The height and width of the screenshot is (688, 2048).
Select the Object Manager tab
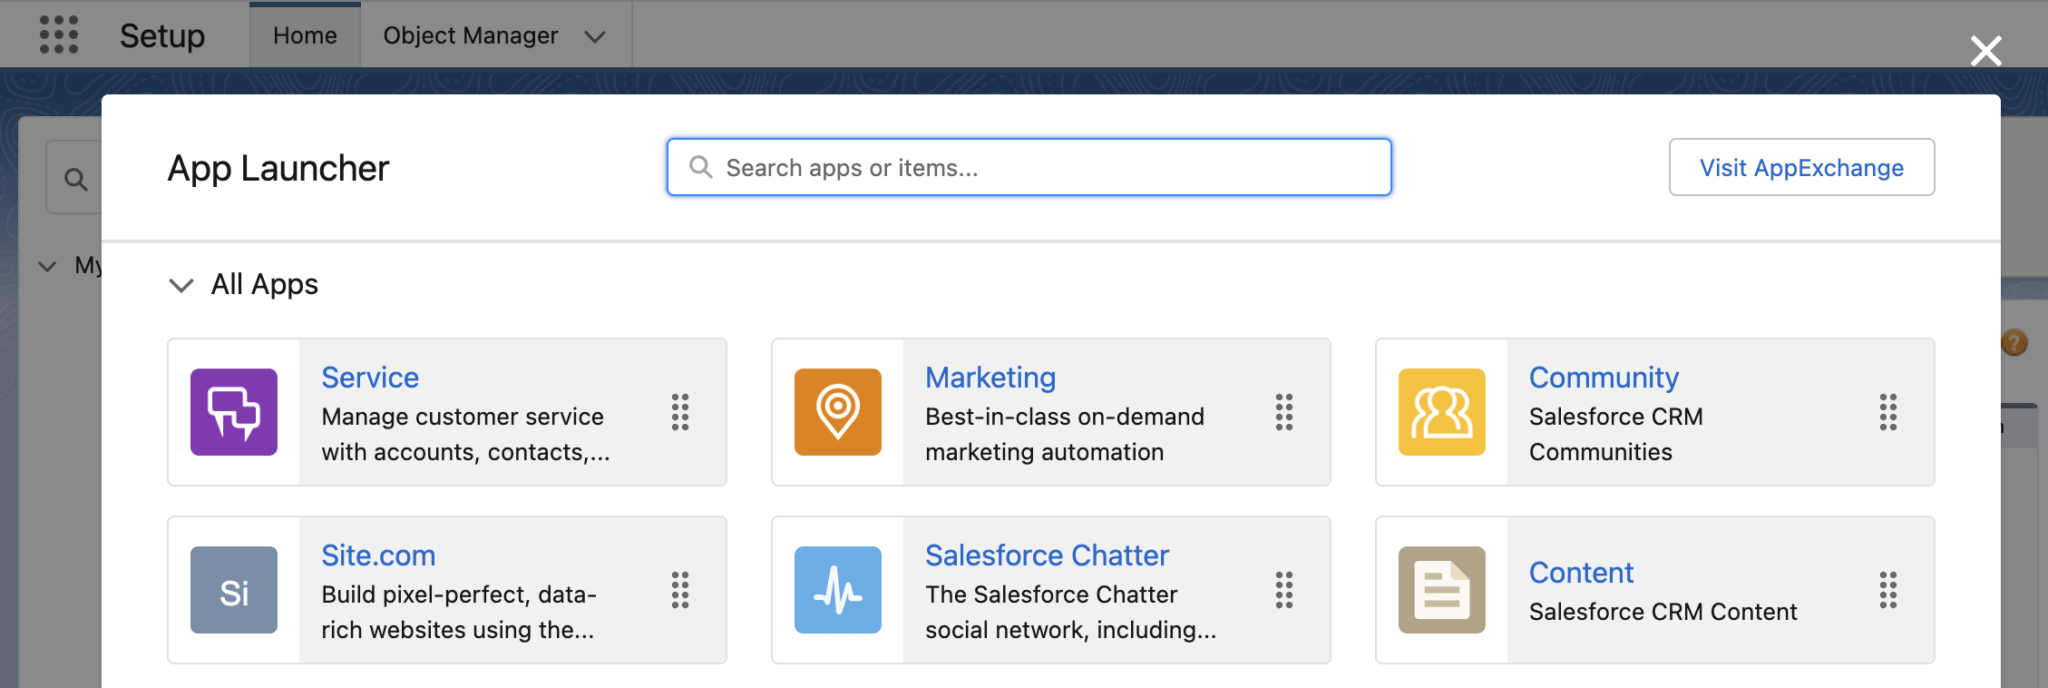[470, 35]
